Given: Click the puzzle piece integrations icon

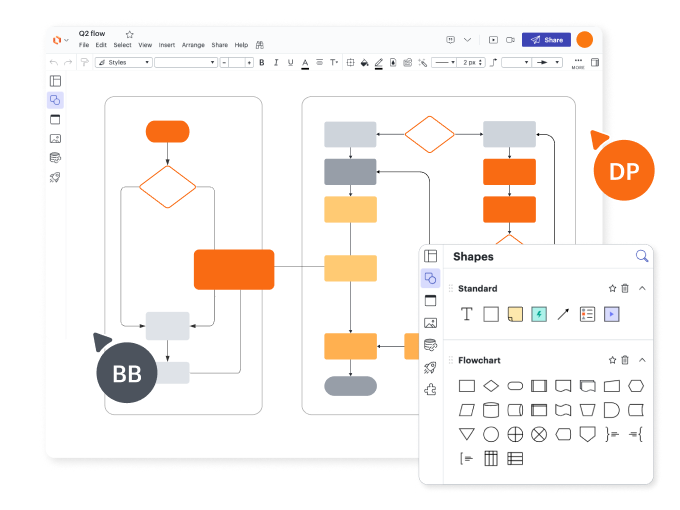Looking at the screenshot, I should 430,390.
